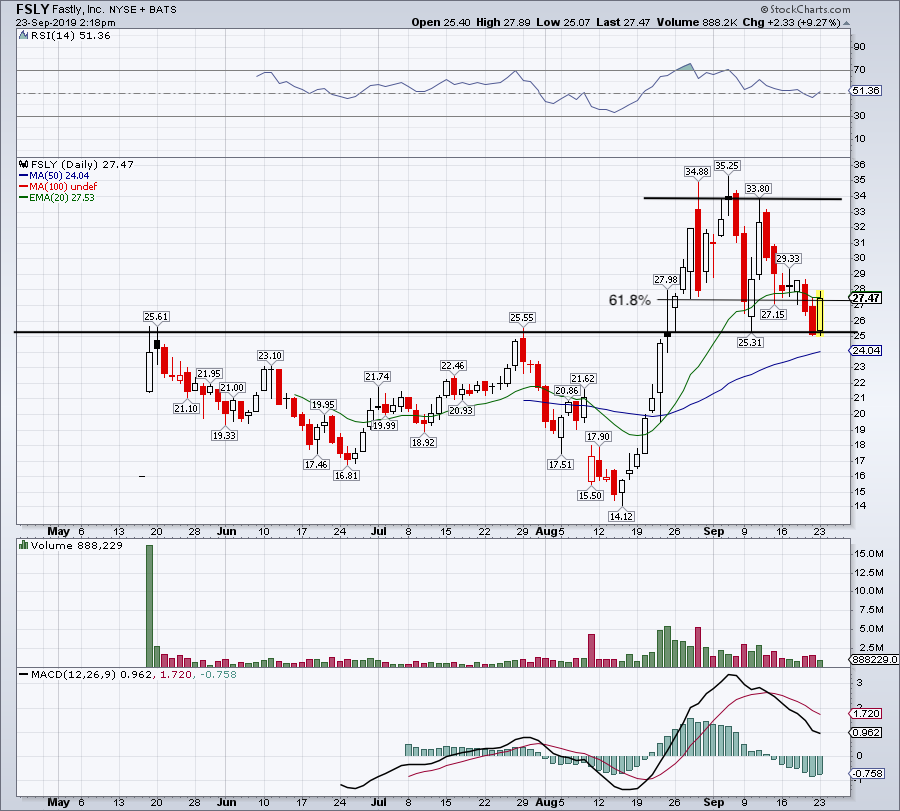Click the tallest green volume bar
The width and height of the screenshot is (900, 811).
pos(150,606)
